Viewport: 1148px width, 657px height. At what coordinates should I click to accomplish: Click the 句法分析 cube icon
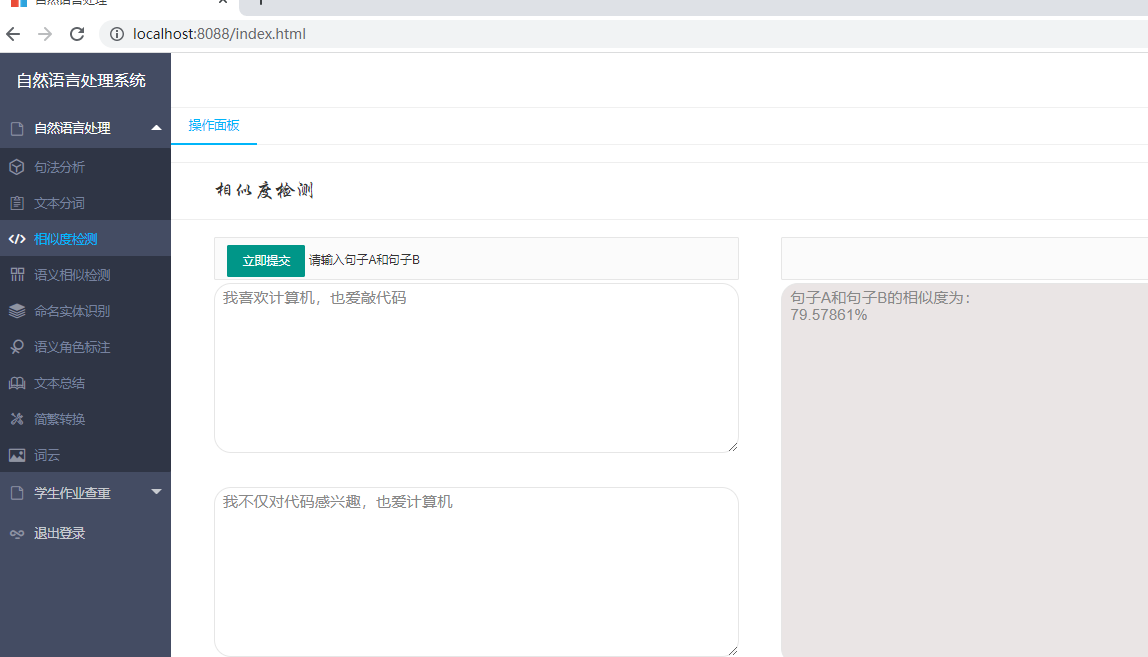17,167
